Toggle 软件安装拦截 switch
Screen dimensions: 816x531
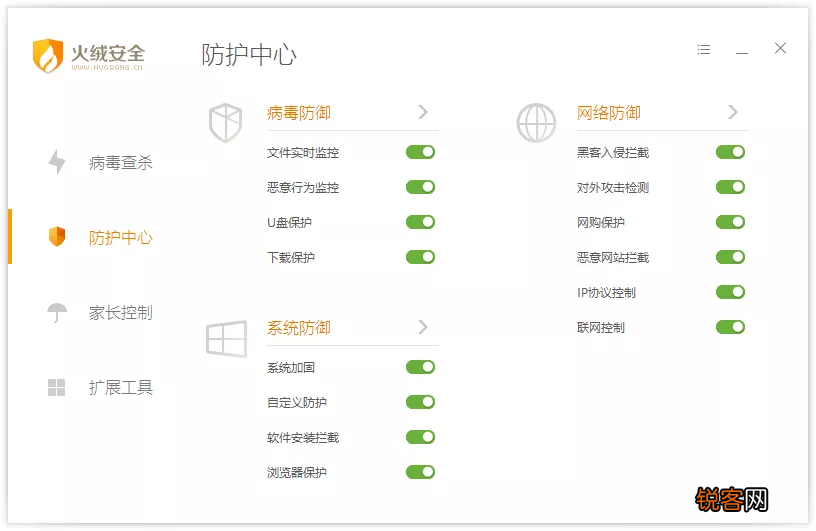(x=420, y=437)
